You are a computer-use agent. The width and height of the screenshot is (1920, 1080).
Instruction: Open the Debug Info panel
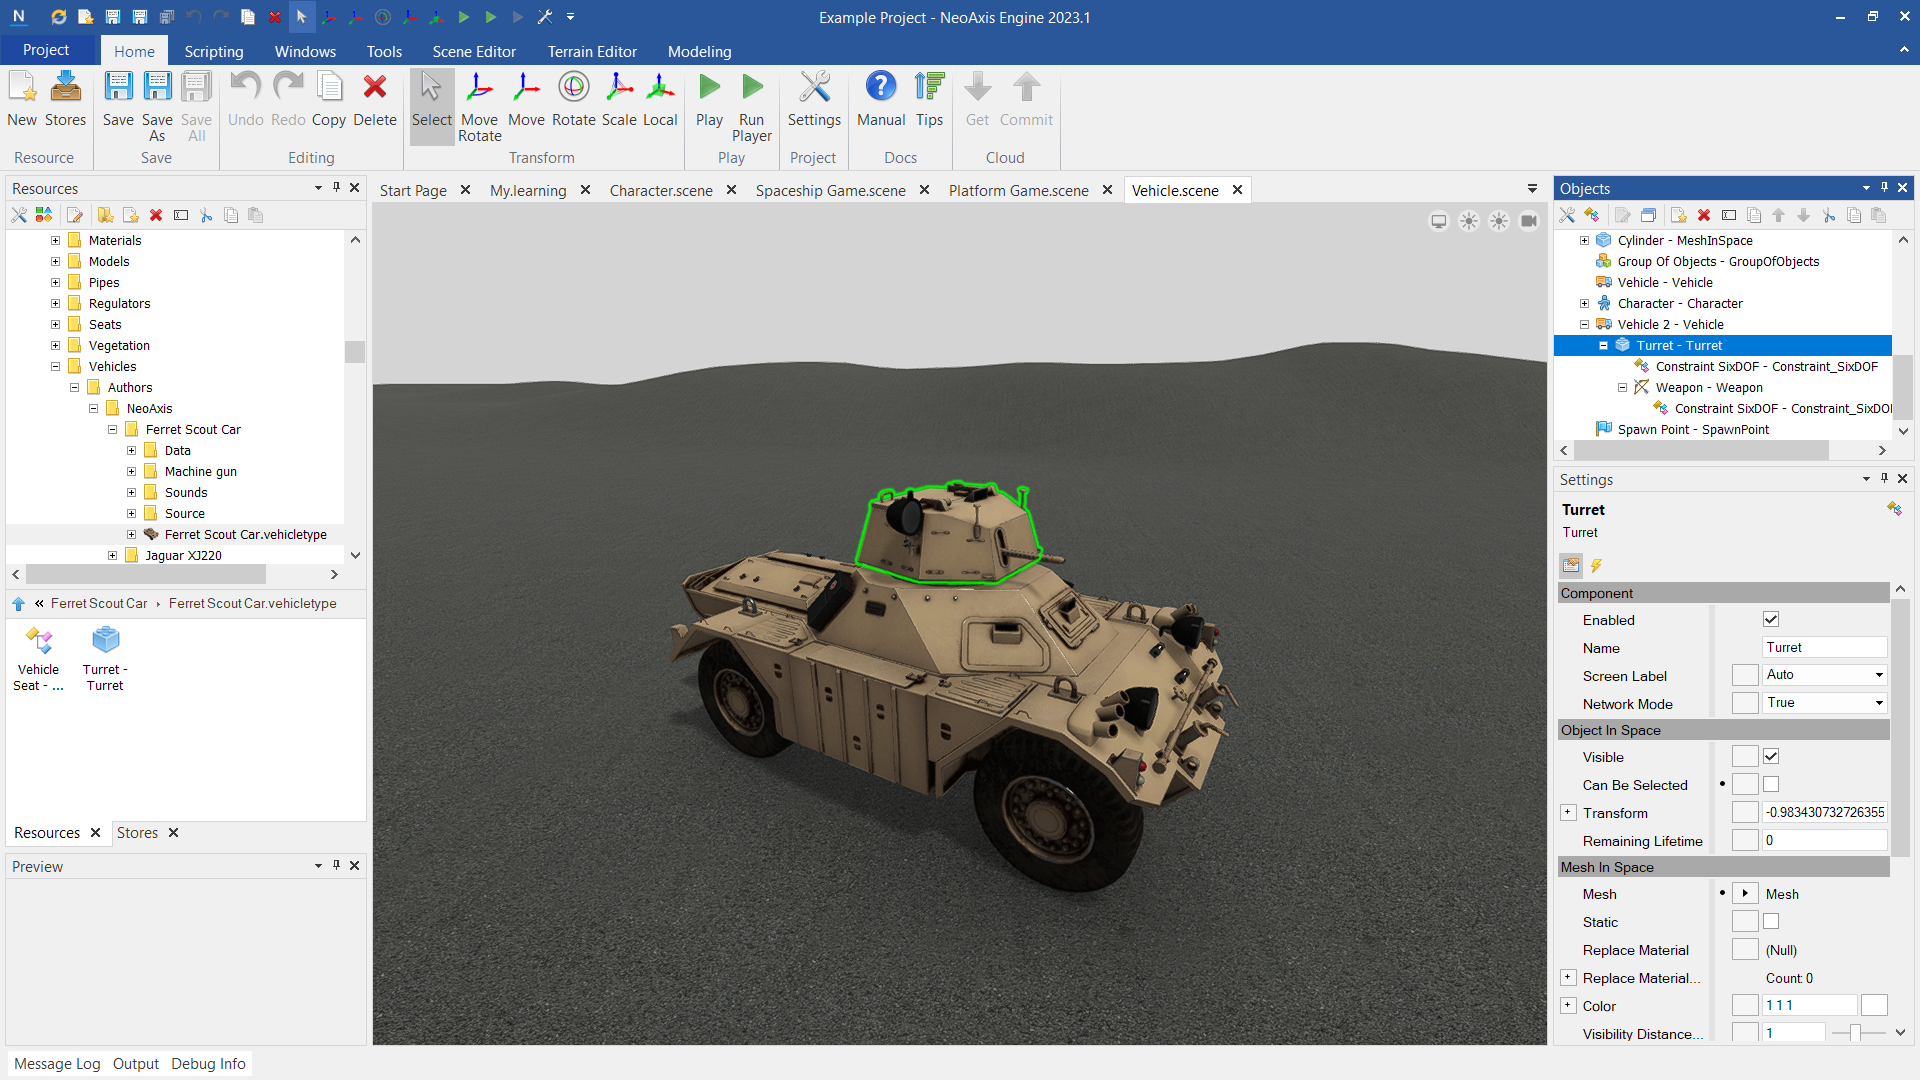[208, 1064]
